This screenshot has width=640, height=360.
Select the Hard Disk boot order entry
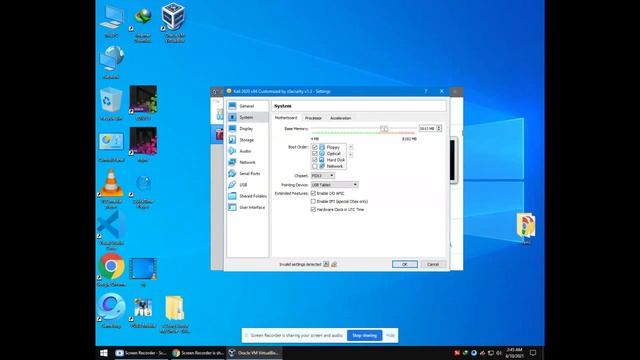pos(329,160)
